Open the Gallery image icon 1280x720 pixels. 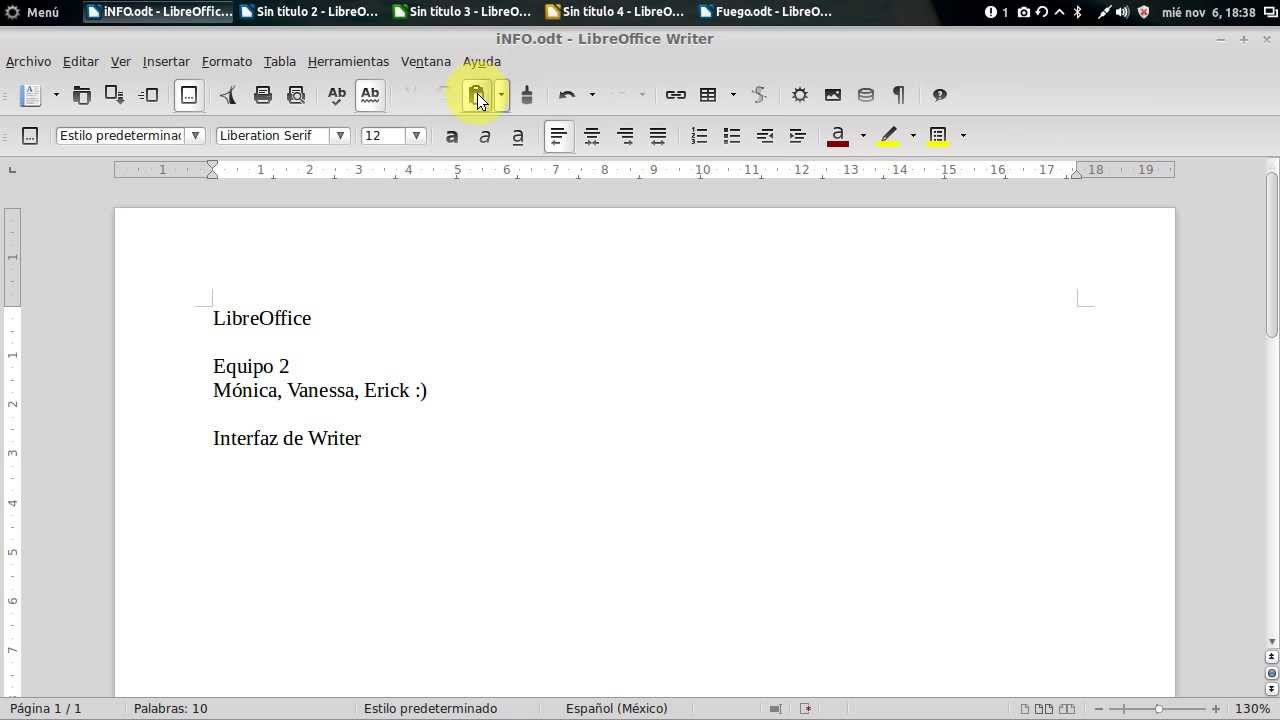pyautogui.click(x=833, y=95)
